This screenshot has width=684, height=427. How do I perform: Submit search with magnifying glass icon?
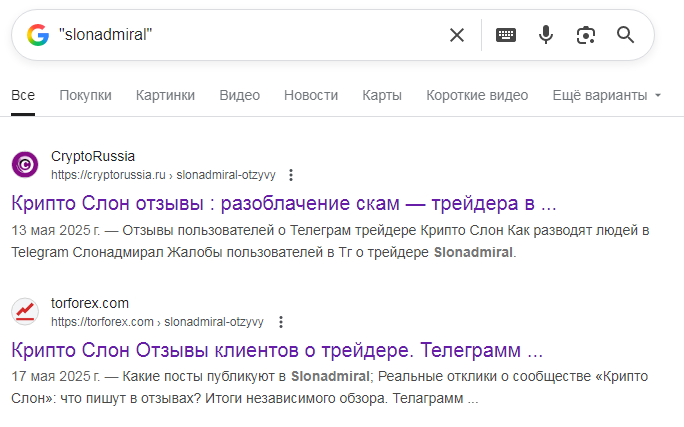point(625,35)
